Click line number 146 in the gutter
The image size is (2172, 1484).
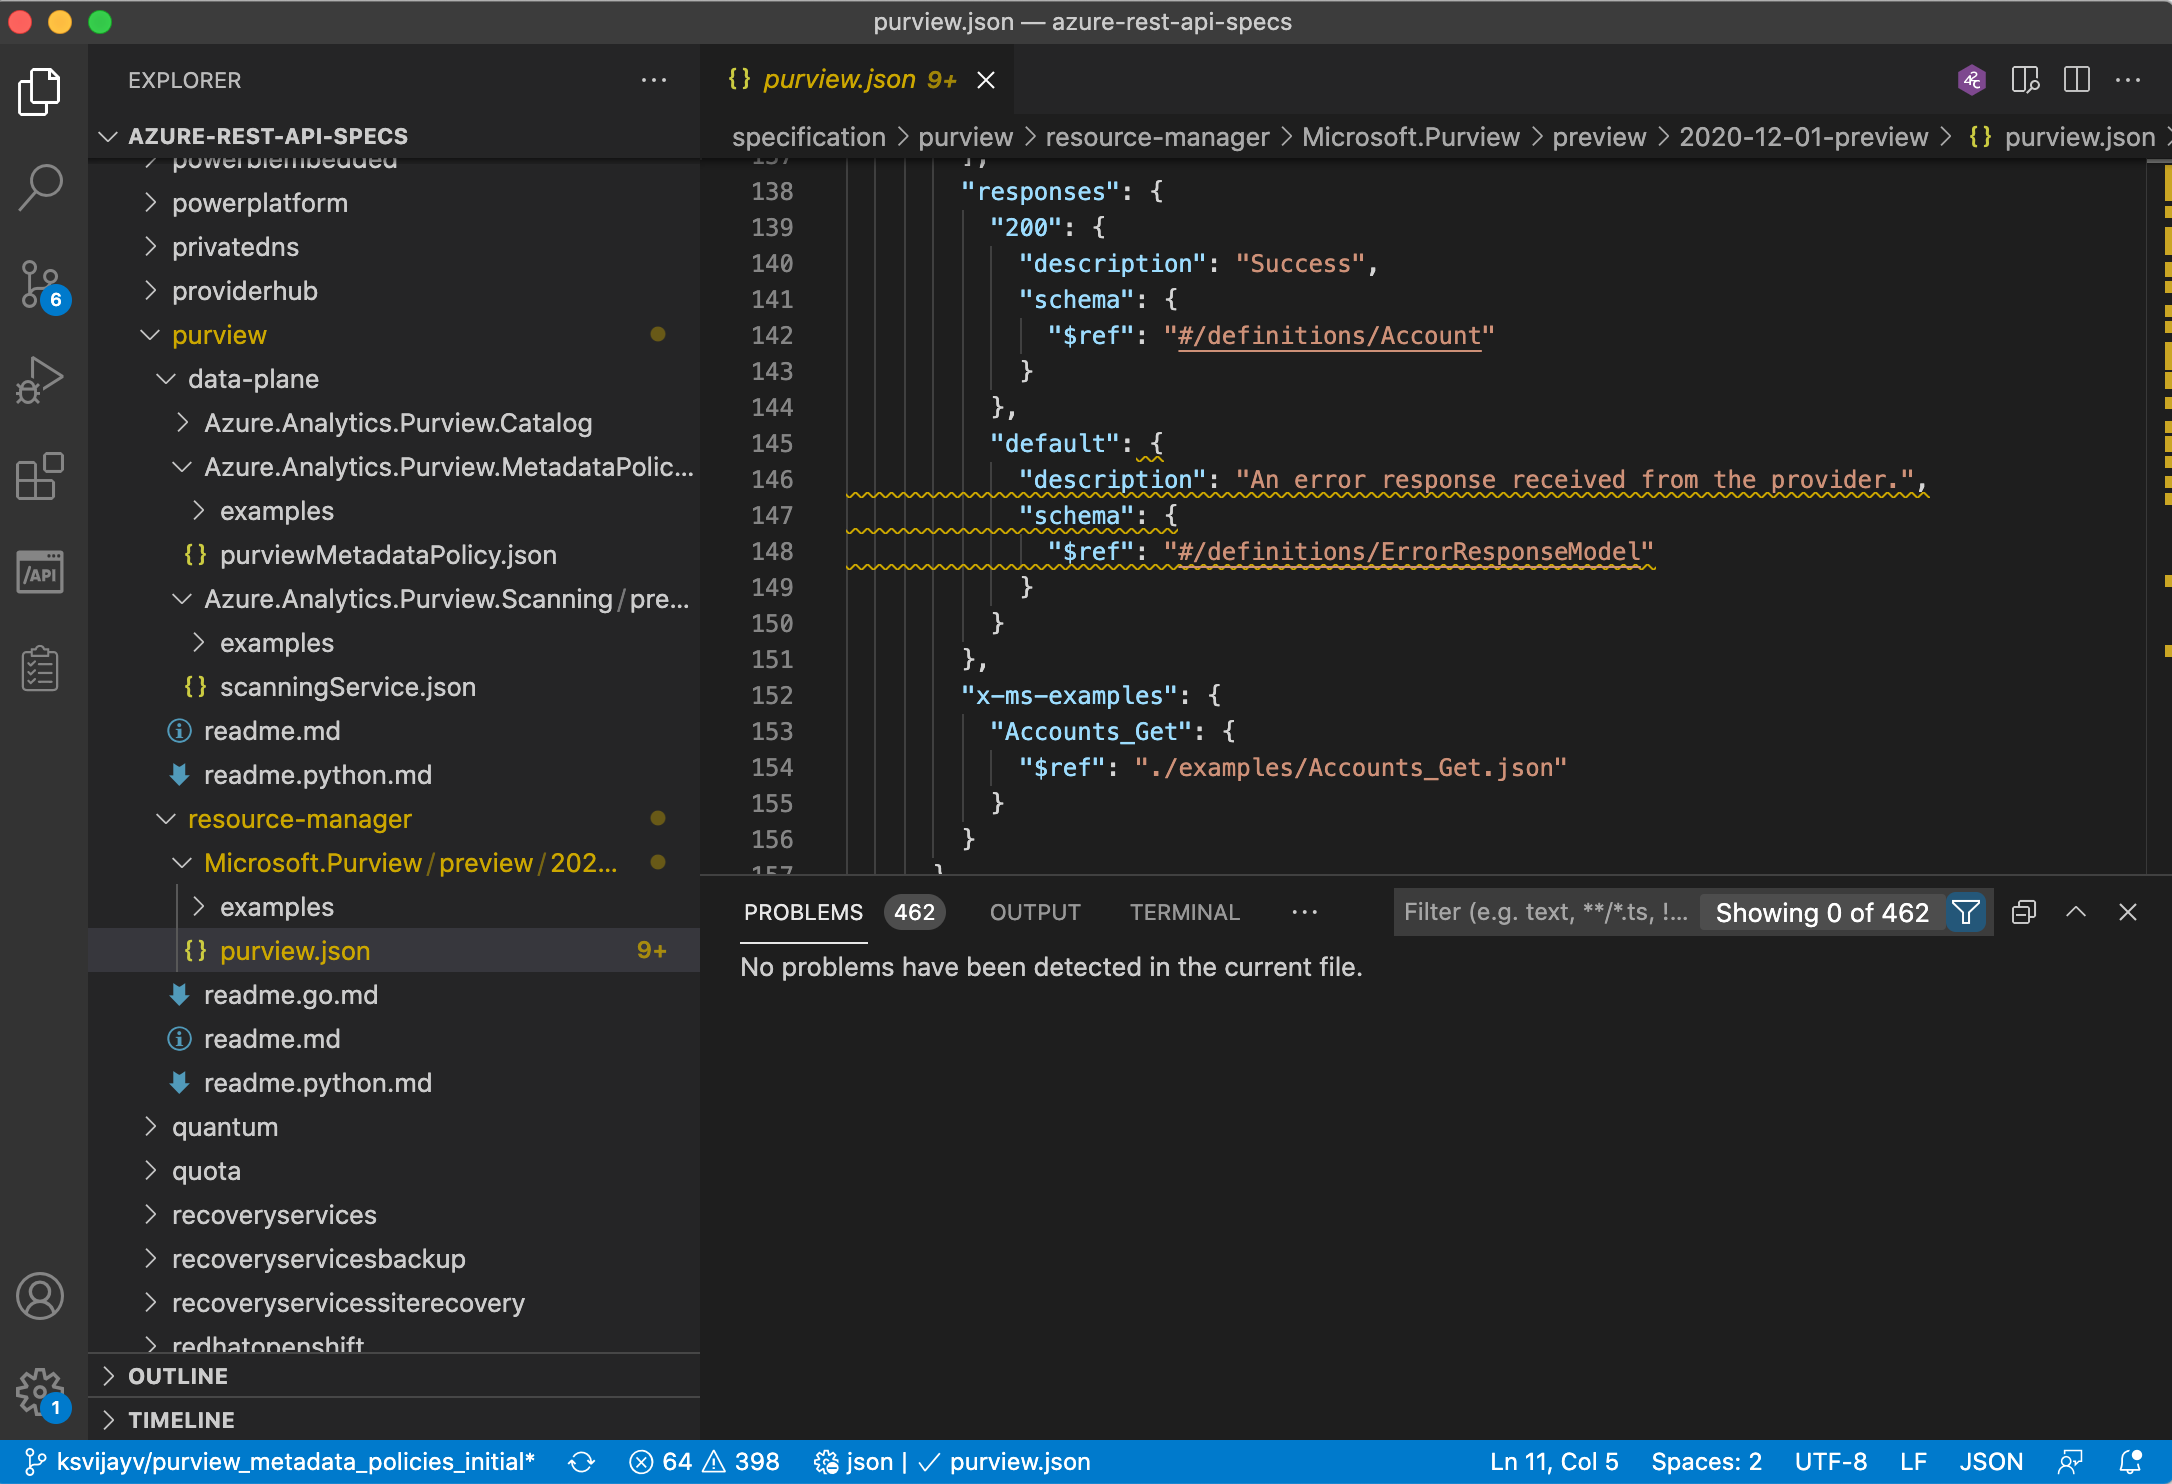tap(772, 480)
